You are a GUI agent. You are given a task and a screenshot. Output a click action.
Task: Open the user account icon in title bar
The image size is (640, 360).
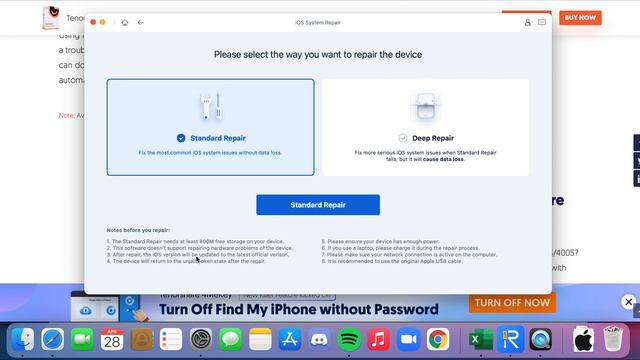point(527,22)
